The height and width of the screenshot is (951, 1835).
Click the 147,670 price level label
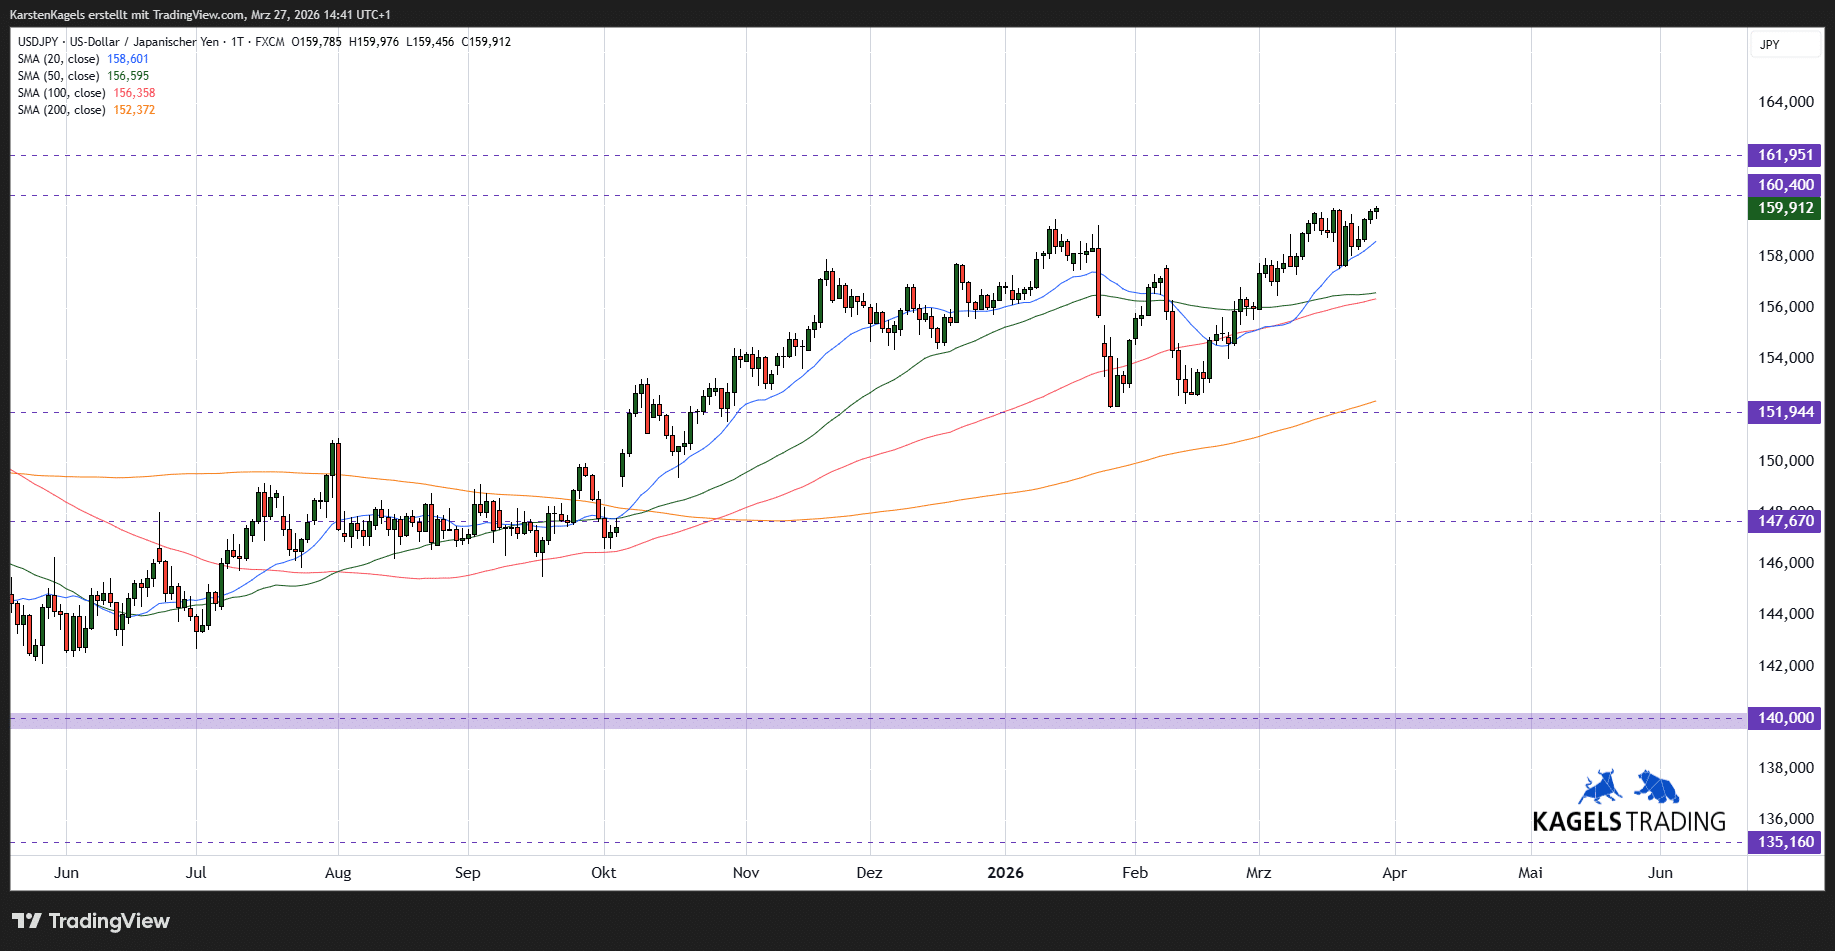click(1785, 521)
